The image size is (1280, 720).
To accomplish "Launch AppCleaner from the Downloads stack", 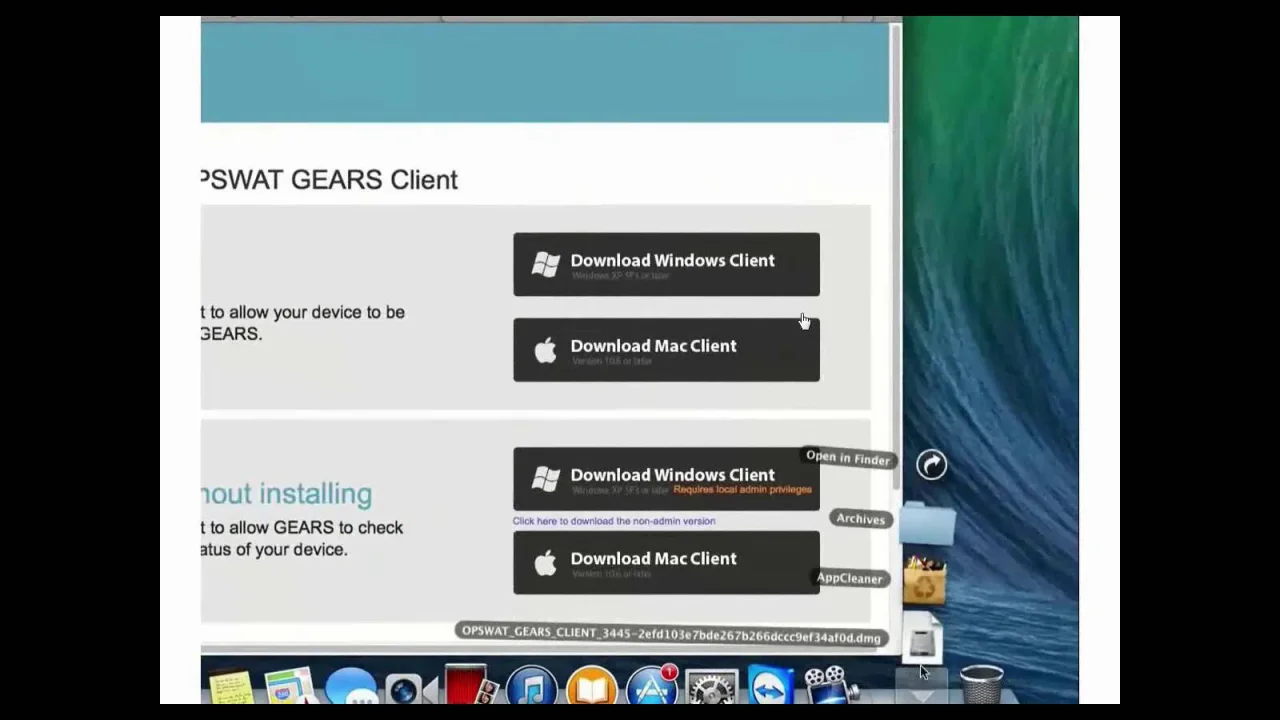I will pyautogui.click(x=925, y=582).
